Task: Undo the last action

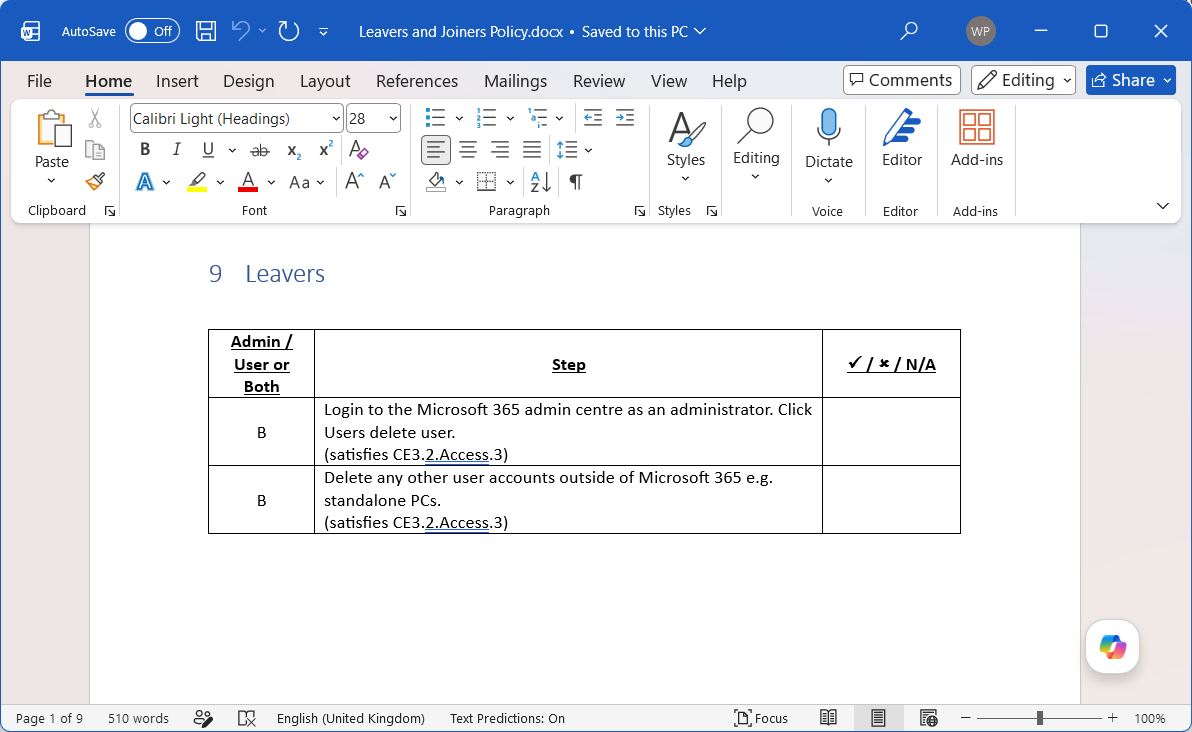Action: click(241, 31)
